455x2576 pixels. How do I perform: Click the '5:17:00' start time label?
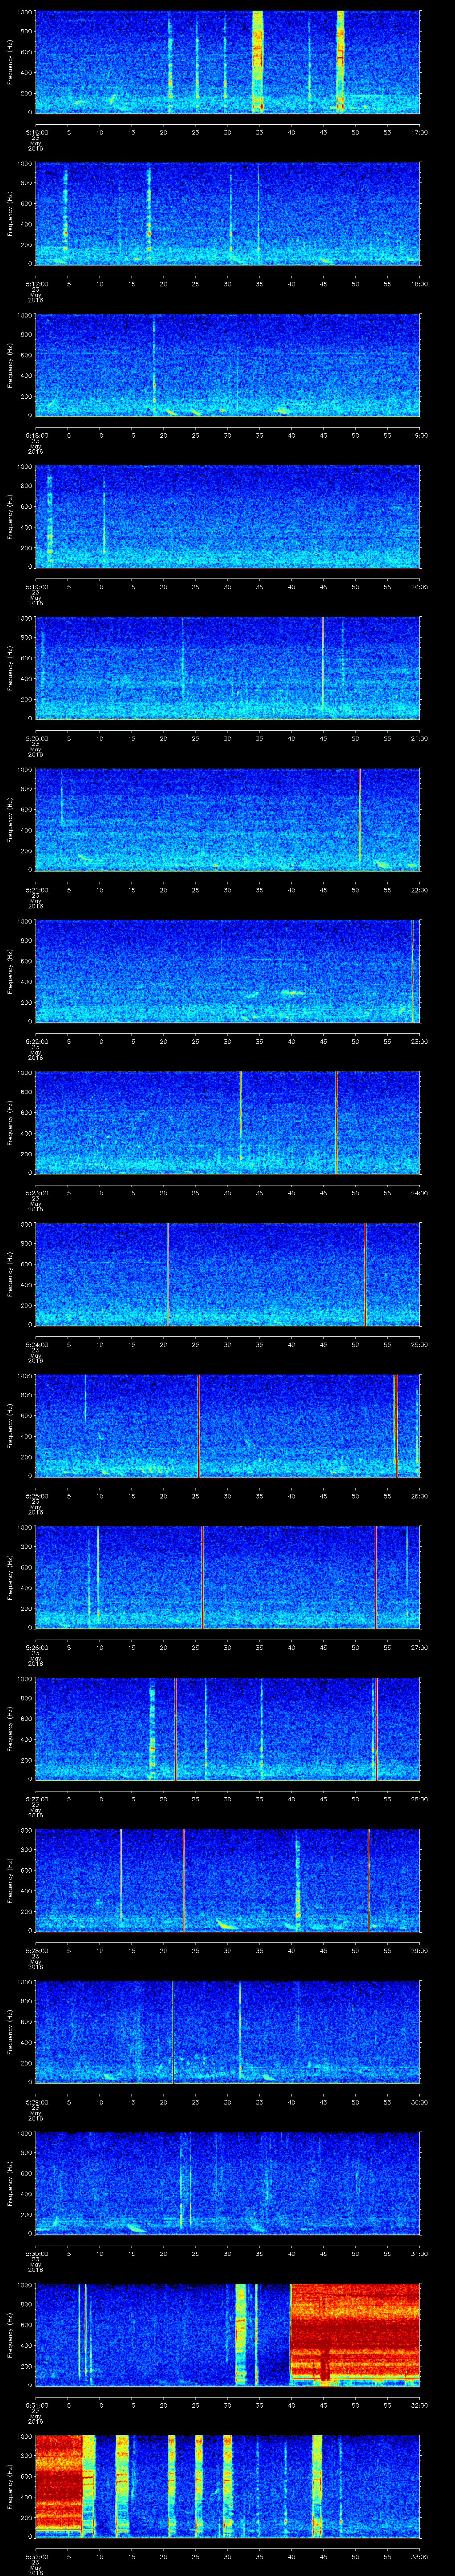point(36,284)
